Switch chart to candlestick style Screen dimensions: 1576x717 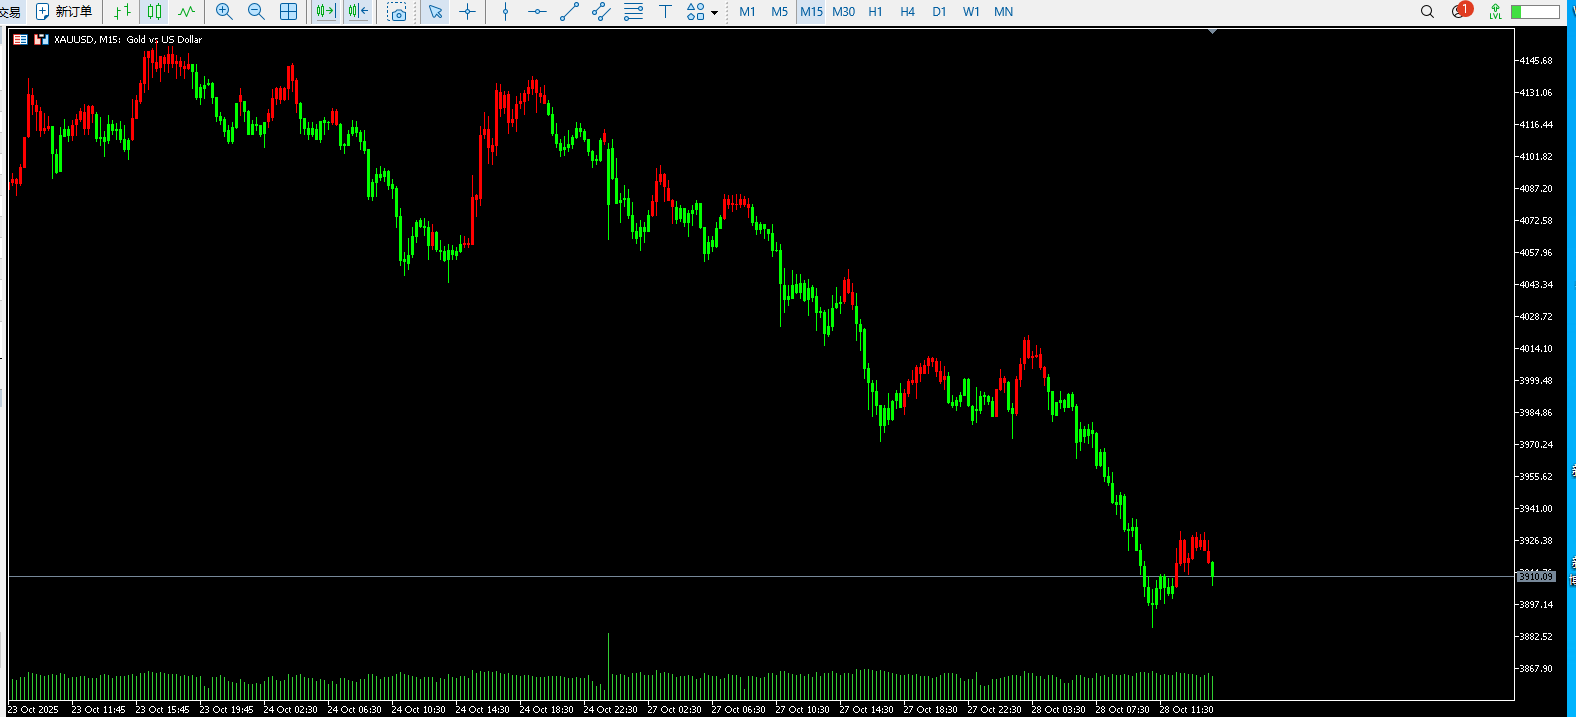(154, 12)
